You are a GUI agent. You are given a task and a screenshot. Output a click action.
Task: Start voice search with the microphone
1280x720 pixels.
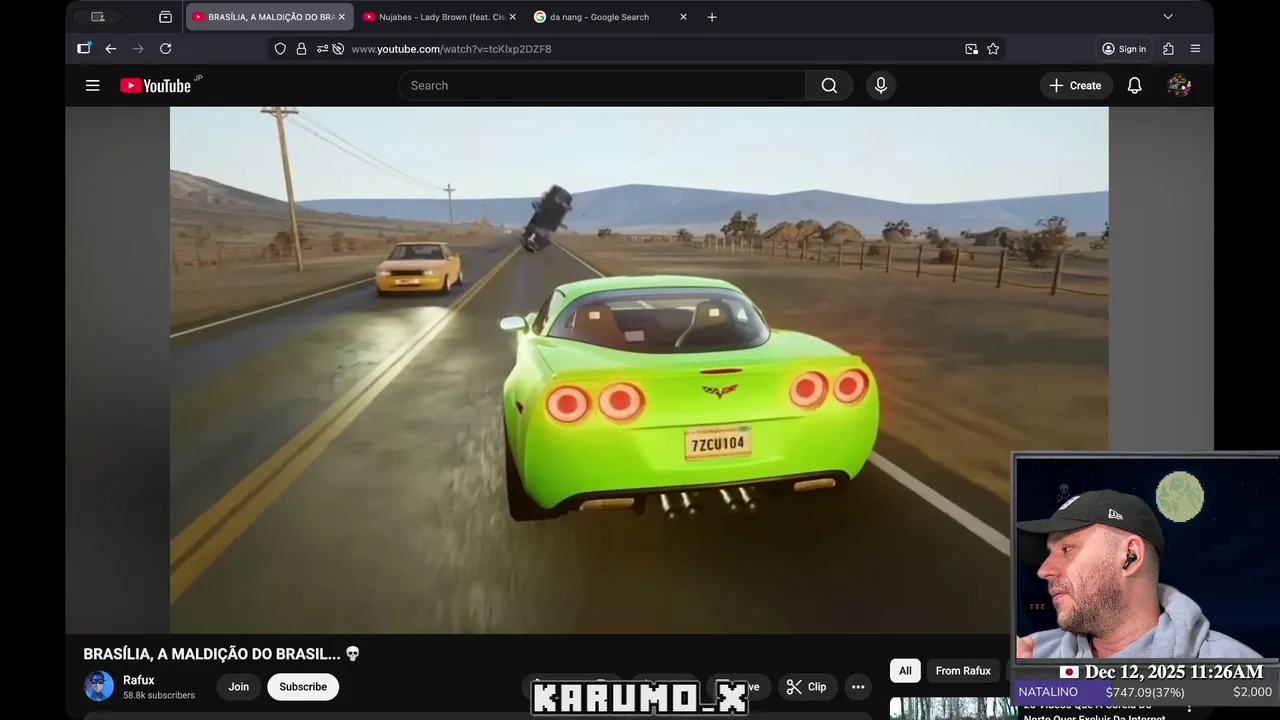[880, 86]
